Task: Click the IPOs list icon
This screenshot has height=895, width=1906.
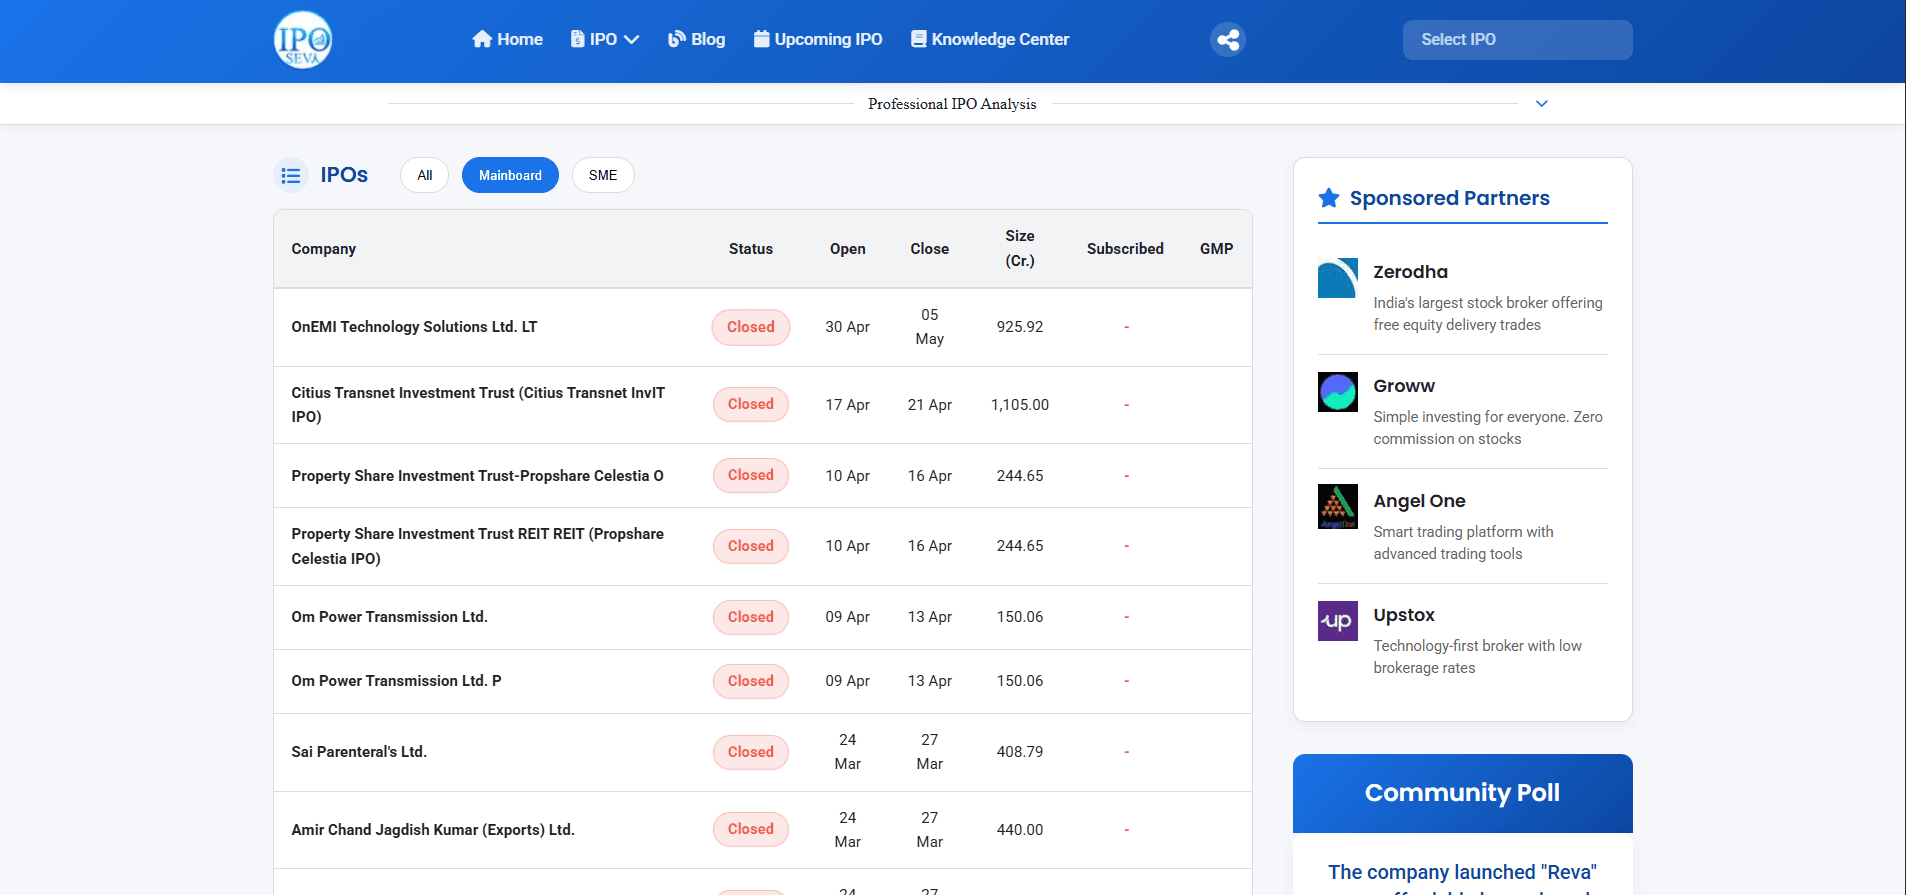Action: coord(291,176)
